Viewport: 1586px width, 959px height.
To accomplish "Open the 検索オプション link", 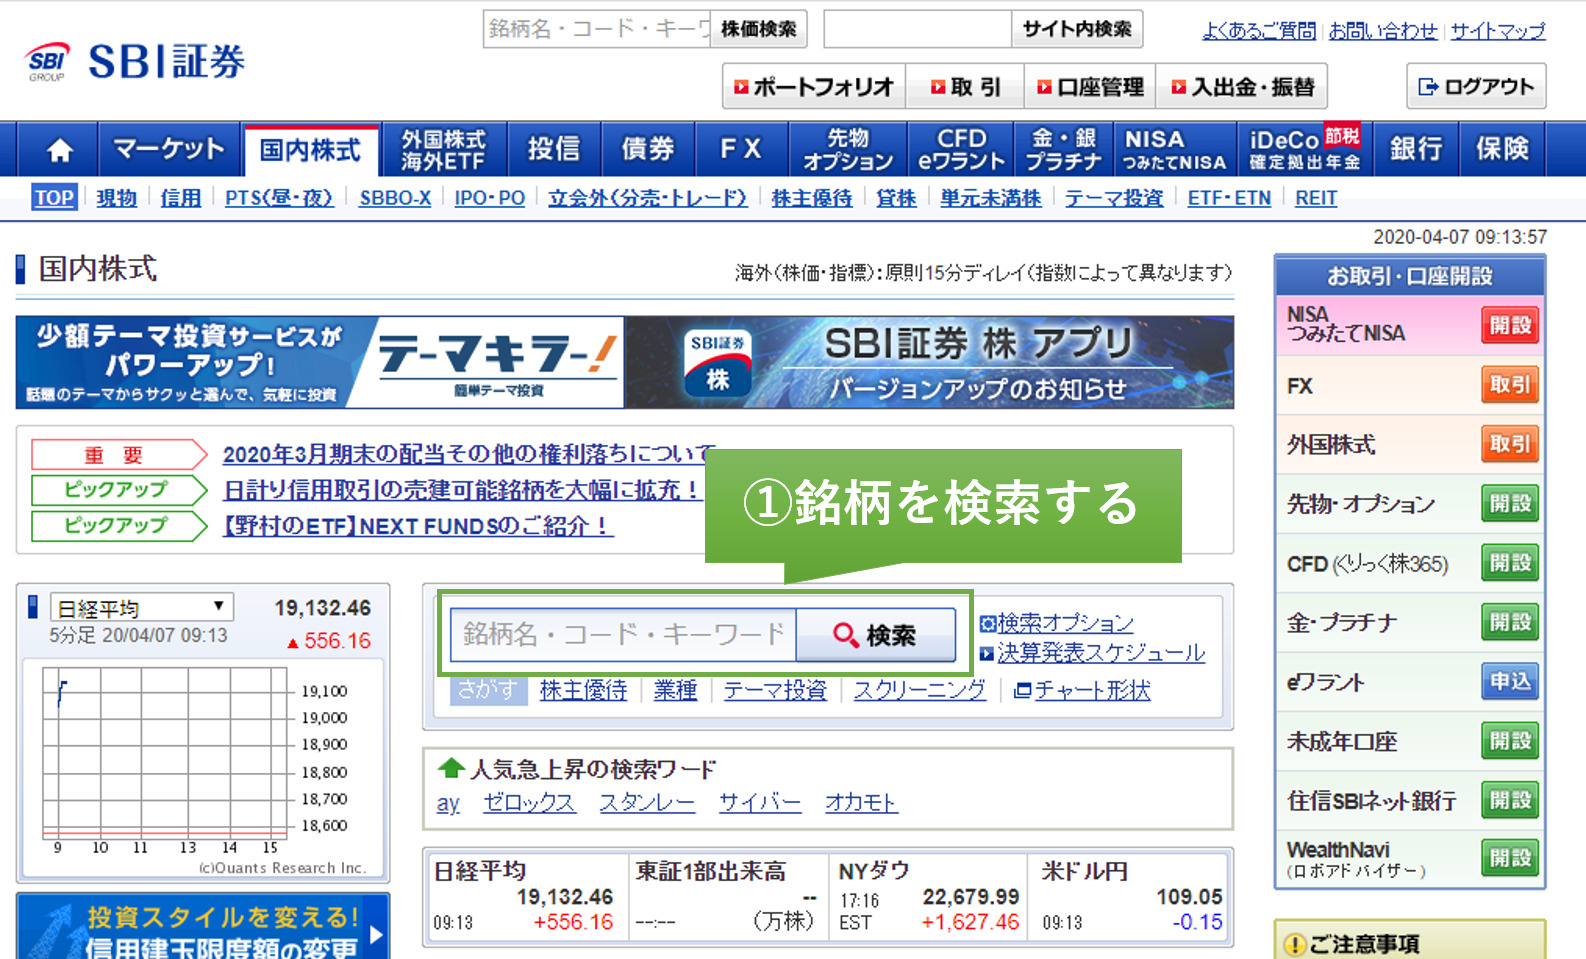I will [1064, 623].
